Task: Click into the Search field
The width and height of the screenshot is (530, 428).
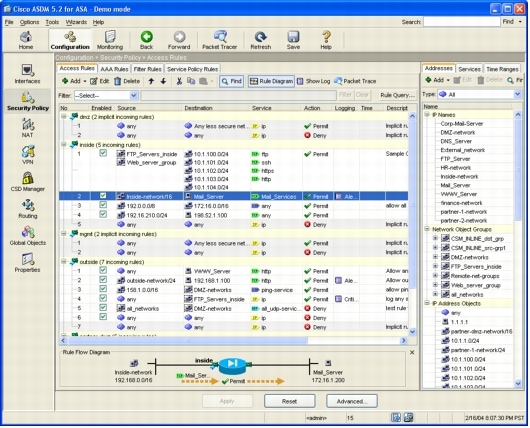Action: [461, 22]
